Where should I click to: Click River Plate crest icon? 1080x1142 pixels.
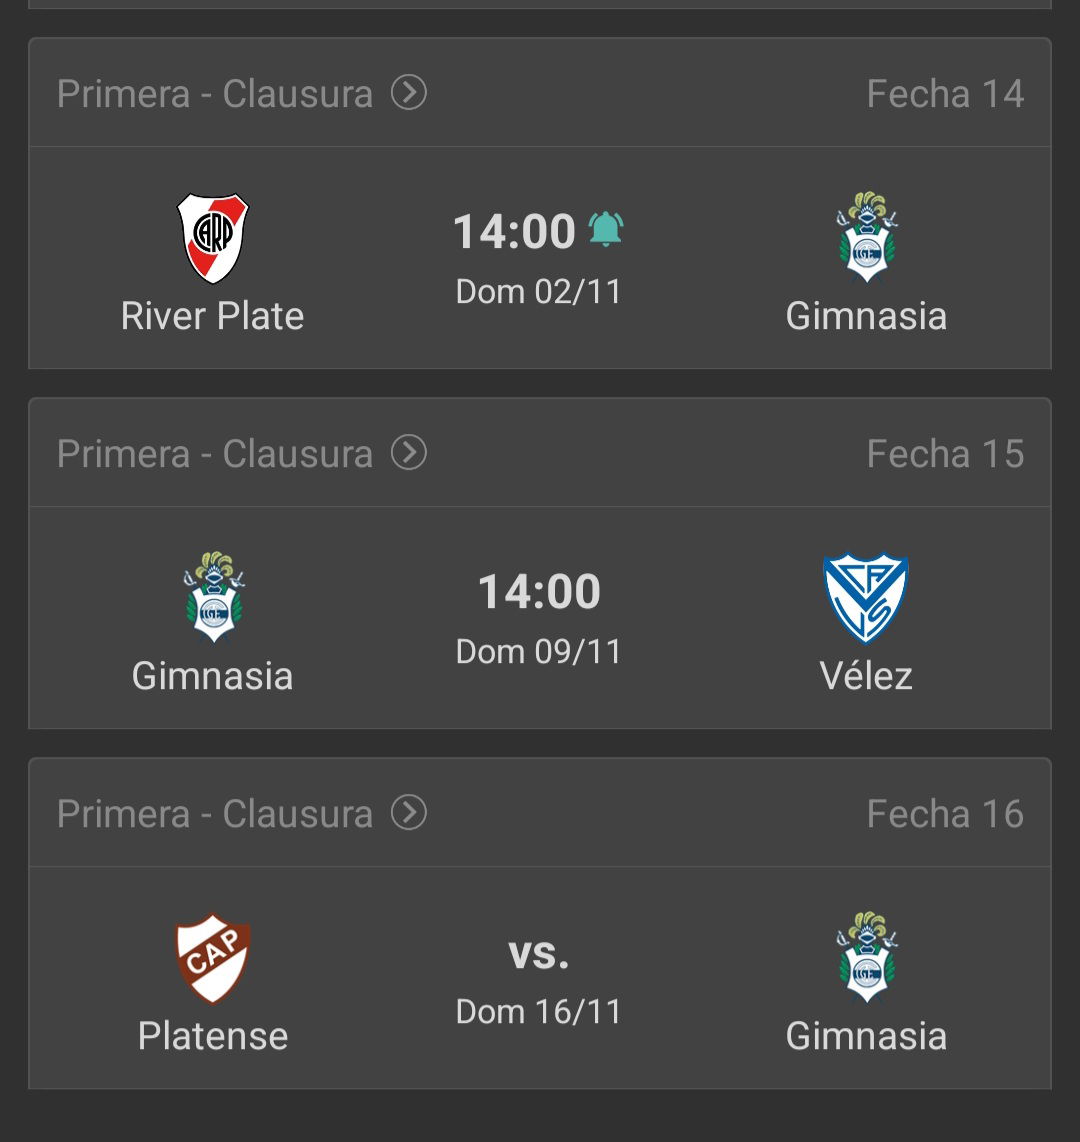pyautogui.click(x=213, y=239)
